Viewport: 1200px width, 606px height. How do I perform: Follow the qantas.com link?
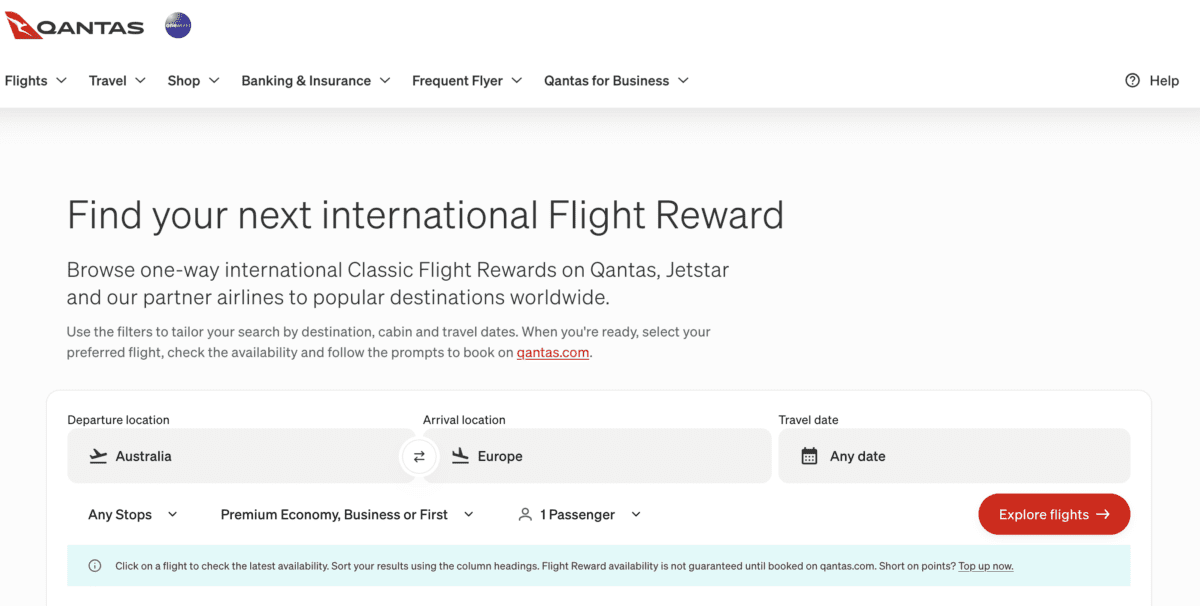553,353
